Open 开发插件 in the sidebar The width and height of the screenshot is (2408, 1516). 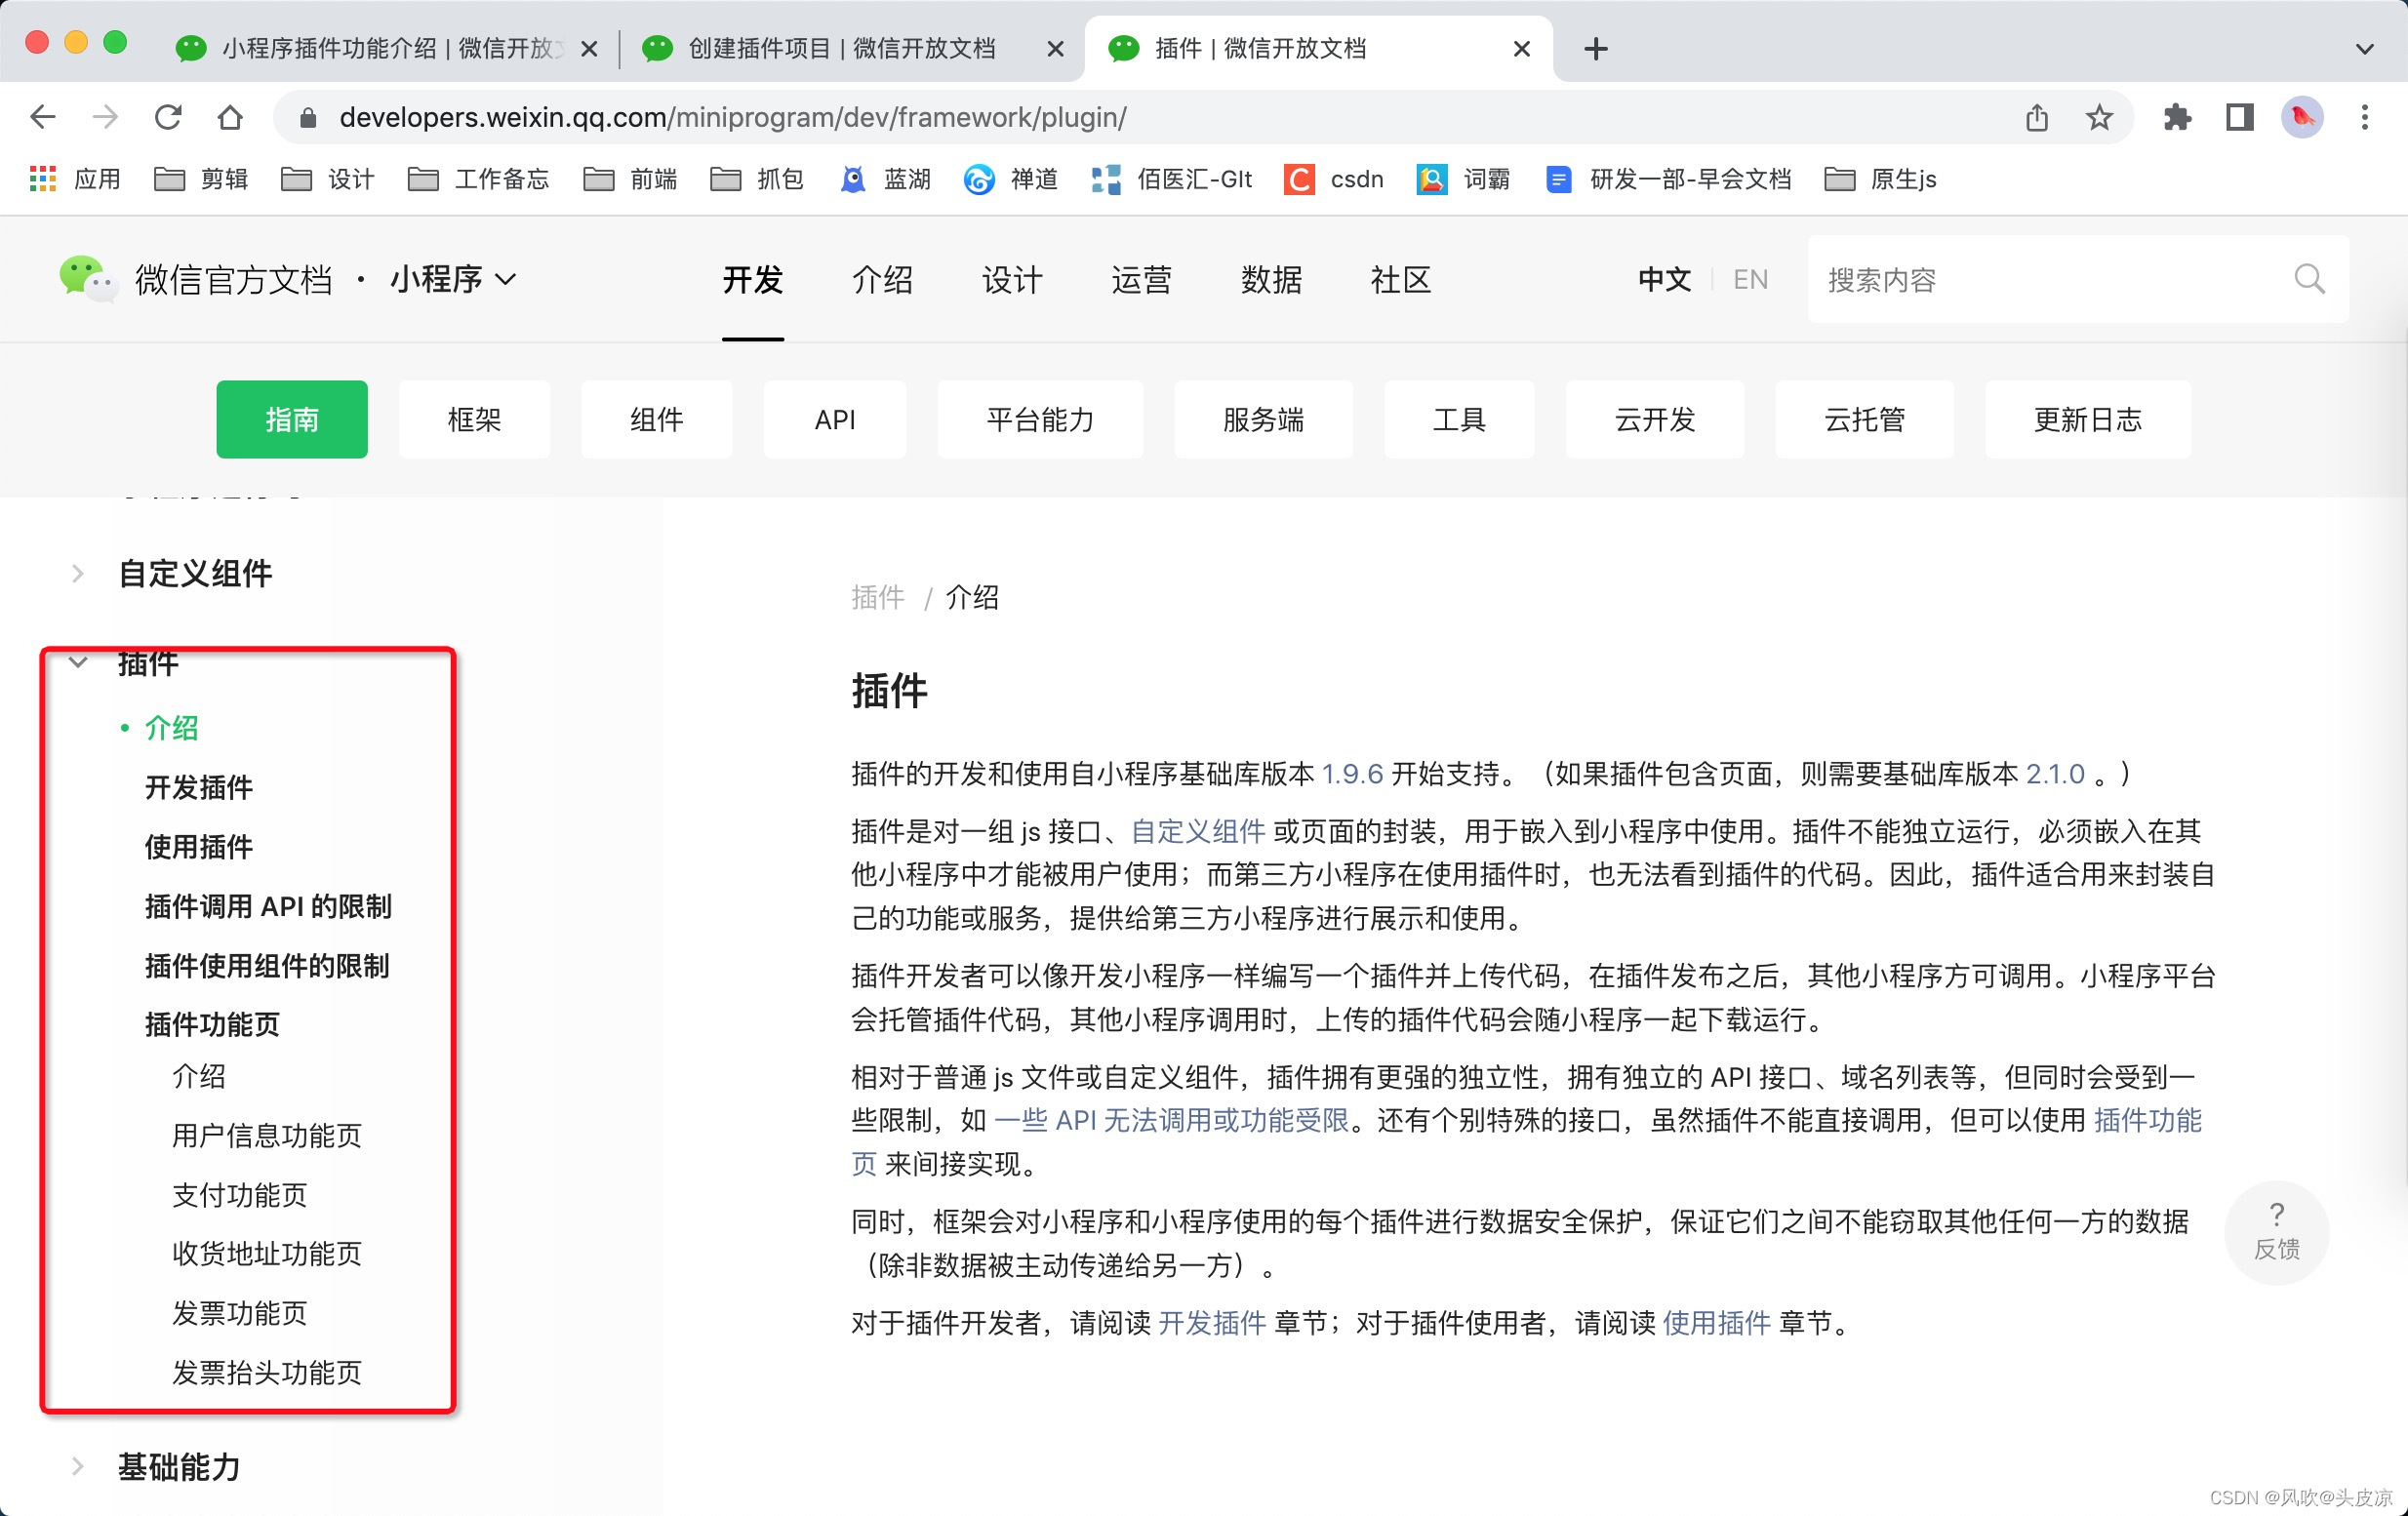click(199, 787)
